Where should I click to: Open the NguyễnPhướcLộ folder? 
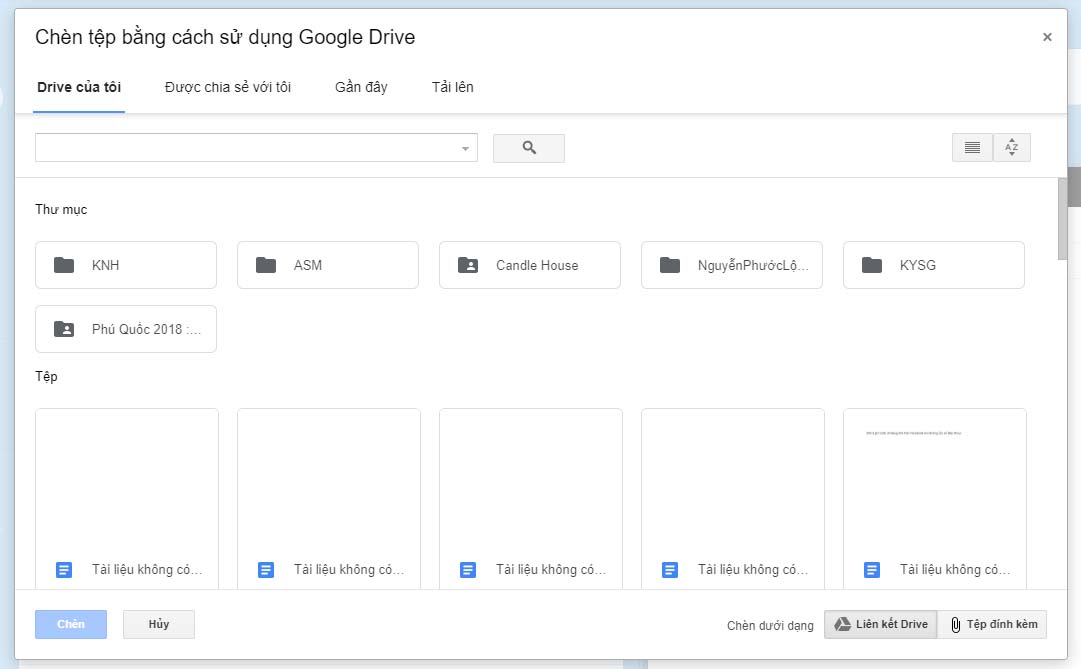click(731, 265)
